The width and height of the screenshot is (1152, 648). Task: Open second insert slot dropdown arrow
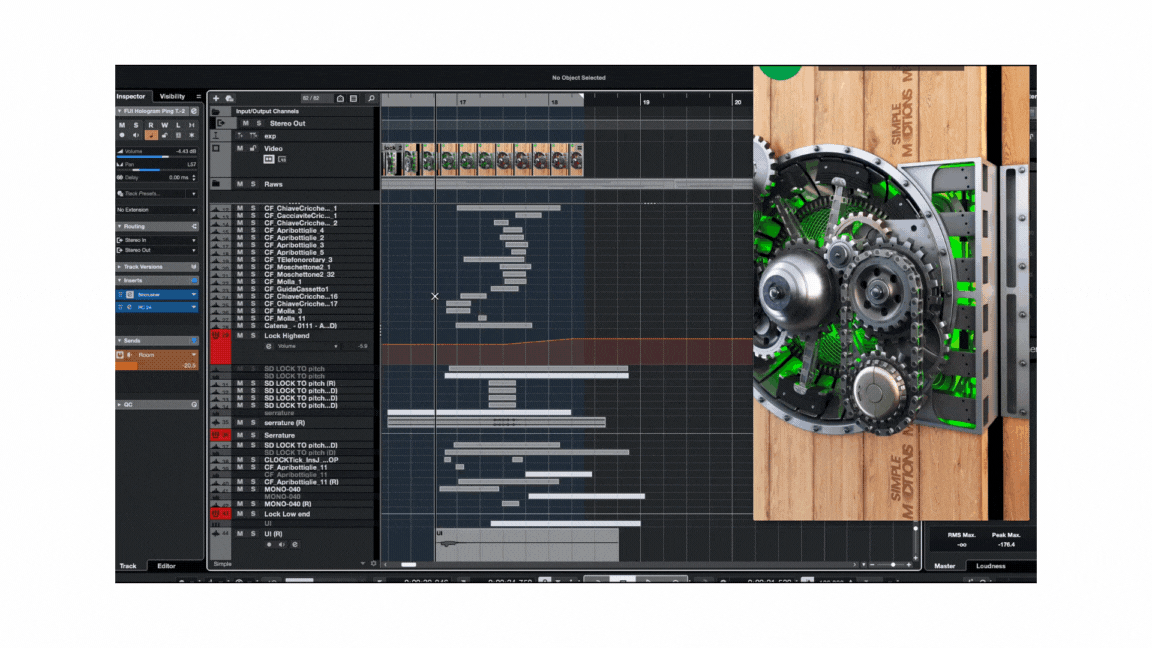[194, 307]
